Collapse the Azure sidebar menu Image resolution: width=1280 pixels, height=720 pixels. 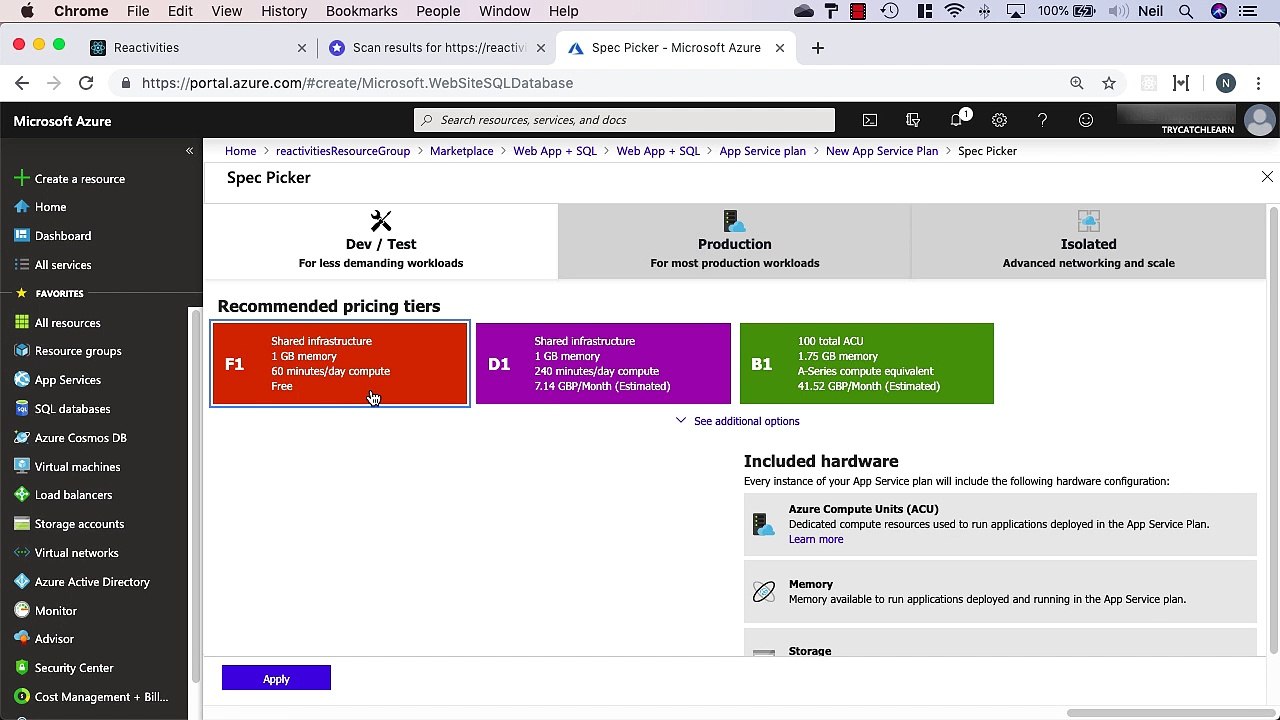pos(189,151)
